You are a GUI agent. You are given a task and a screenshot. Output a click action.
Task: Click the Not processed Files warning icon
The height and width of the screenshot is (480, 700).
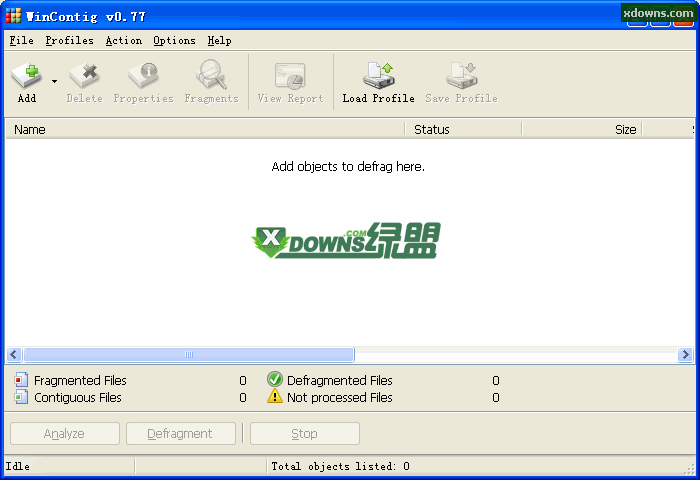point(275,396)
